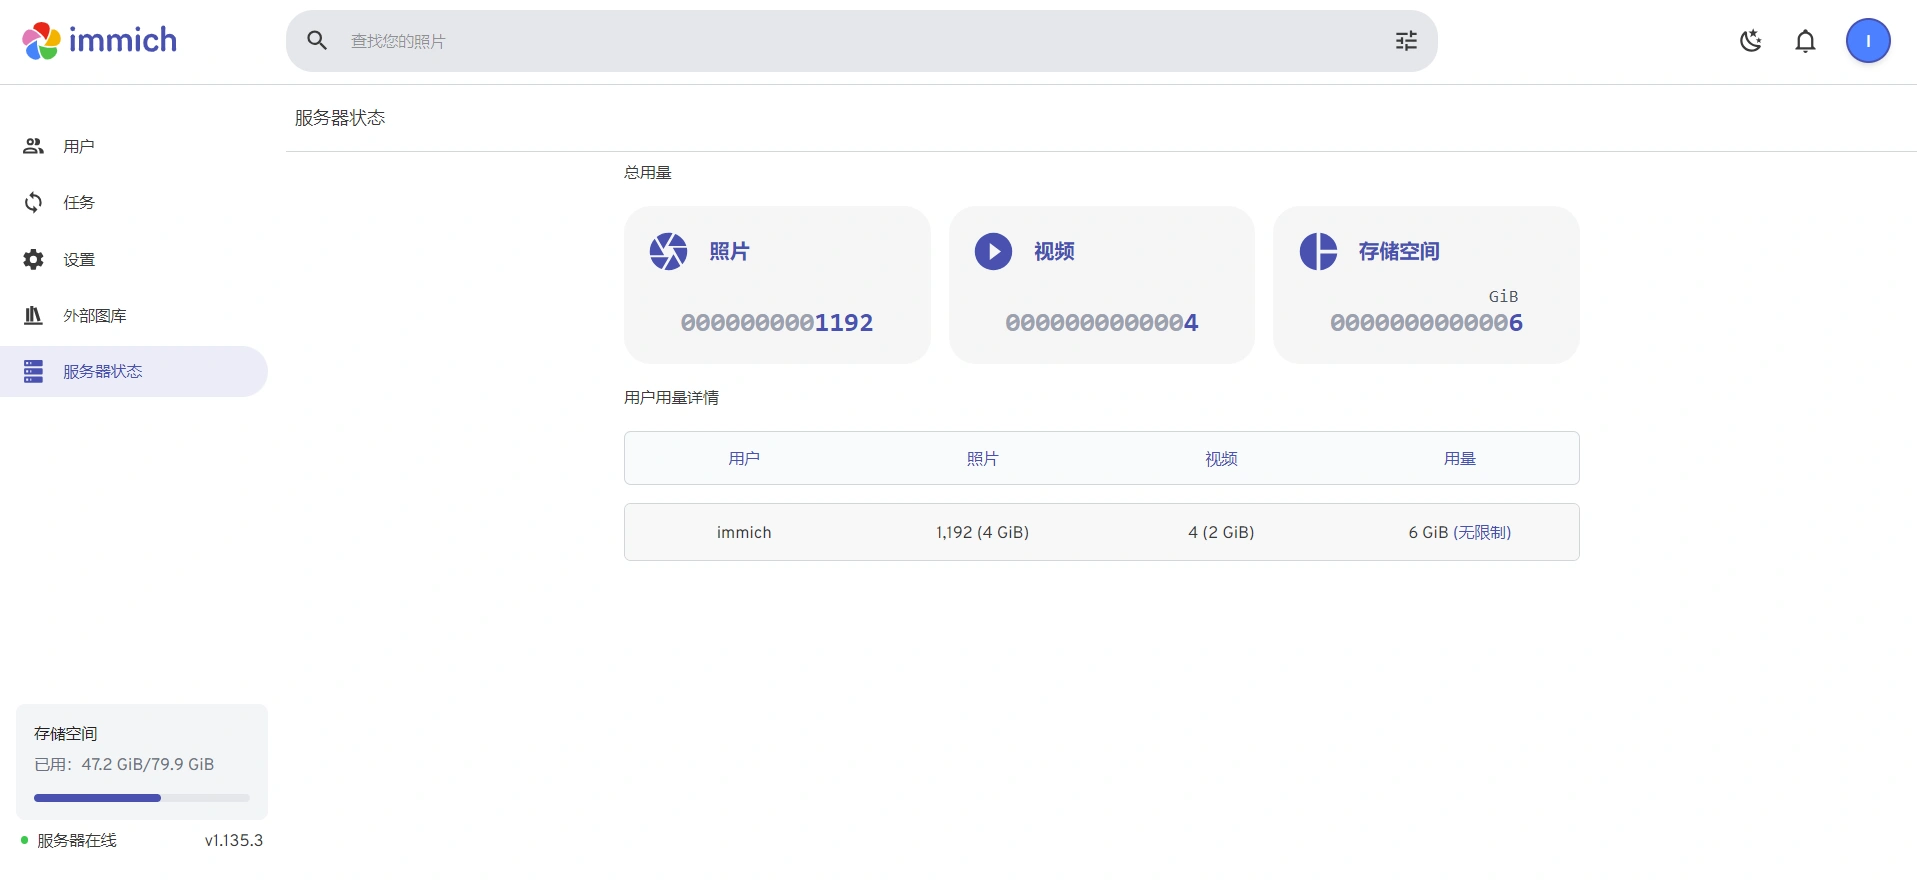This screenshot has width=1917, height=885.
Task: Select the immich user row
Action: pyautogui.click(x=1101, y=532)
